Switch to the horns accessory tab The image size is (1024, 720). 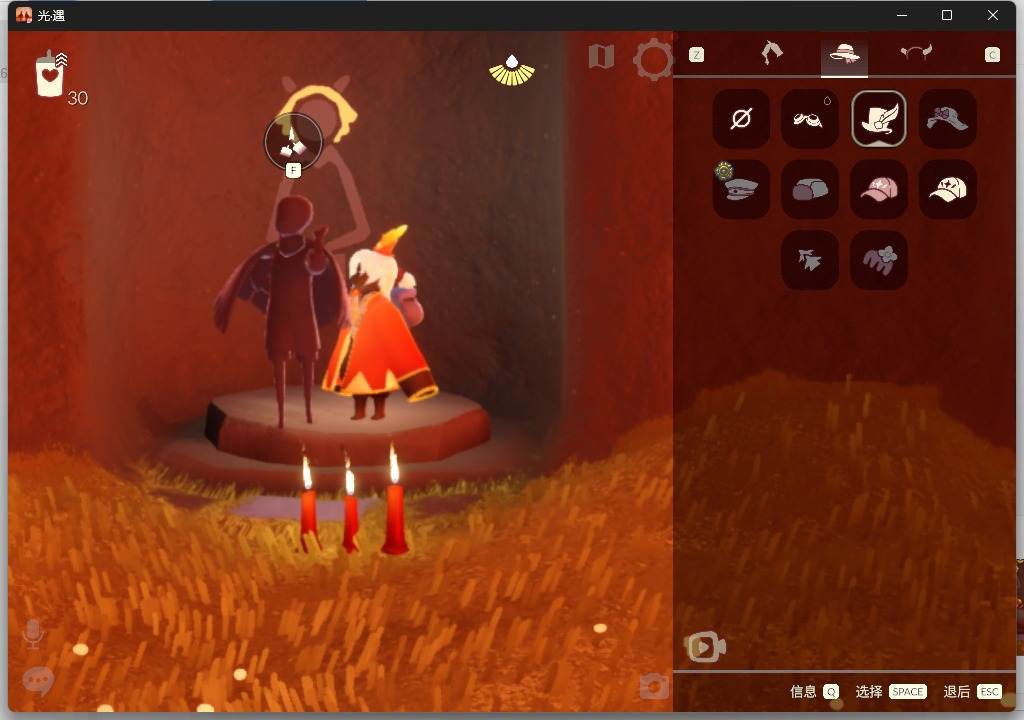[x=916, y=52]
